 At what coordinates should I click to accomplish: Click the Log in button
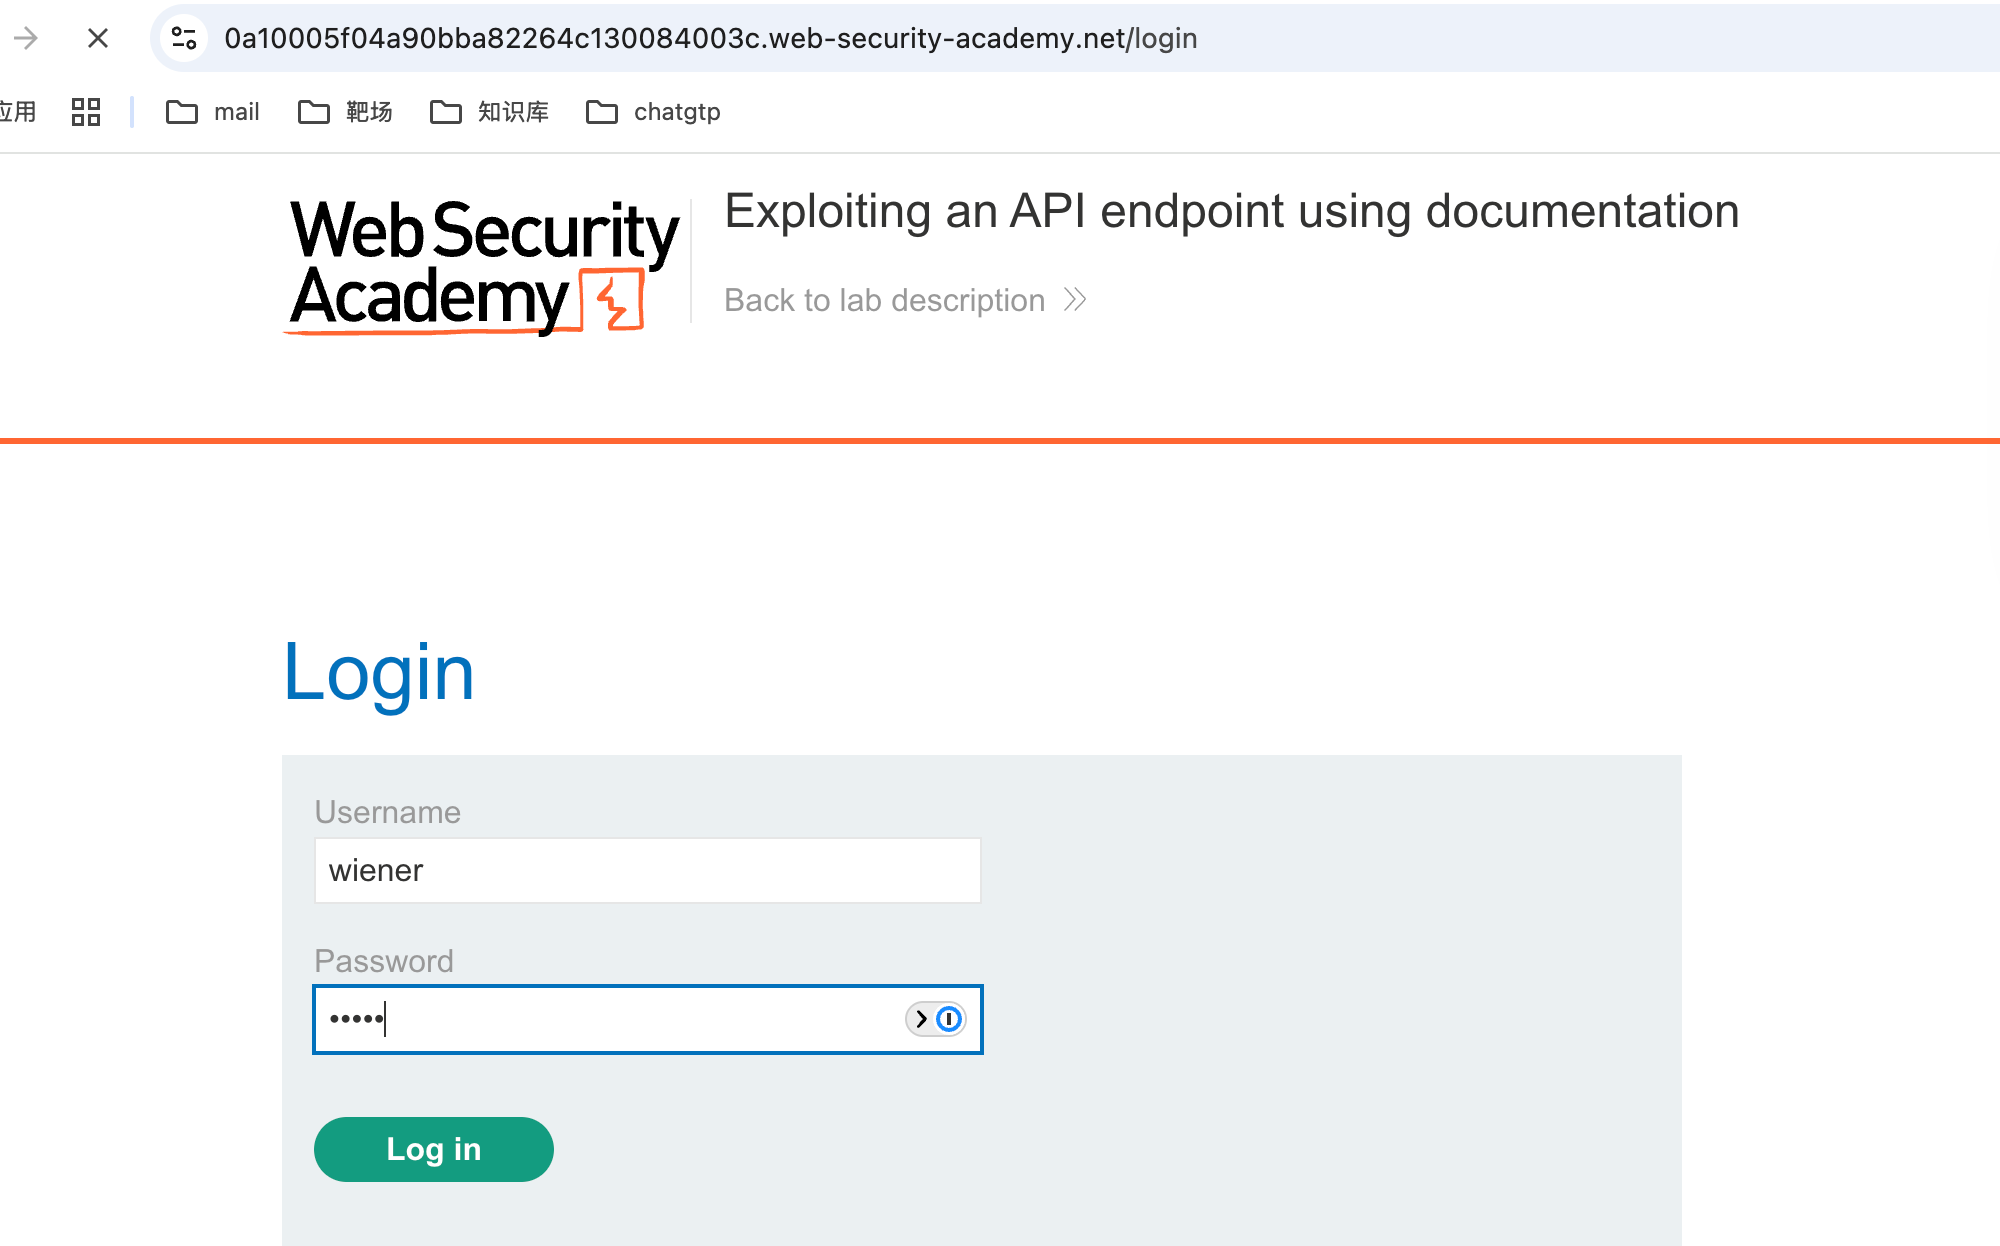pyautogui.click(x=433, y=1149)
